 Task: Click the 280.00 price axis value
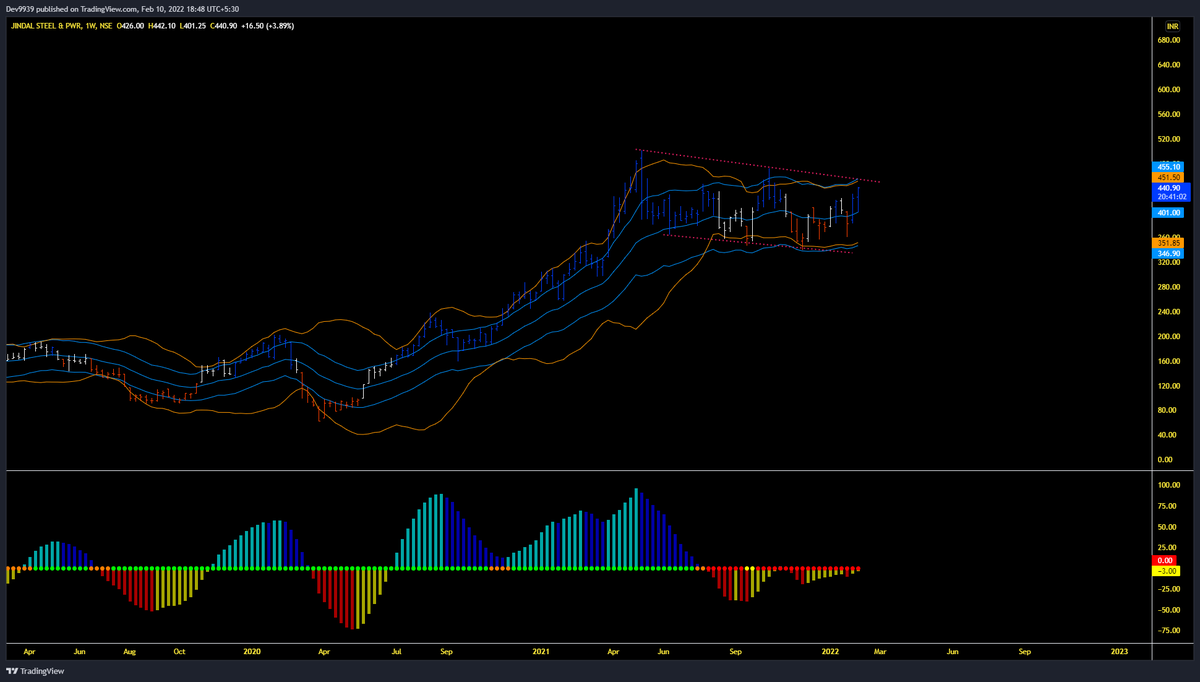[x=1170, y=287]
